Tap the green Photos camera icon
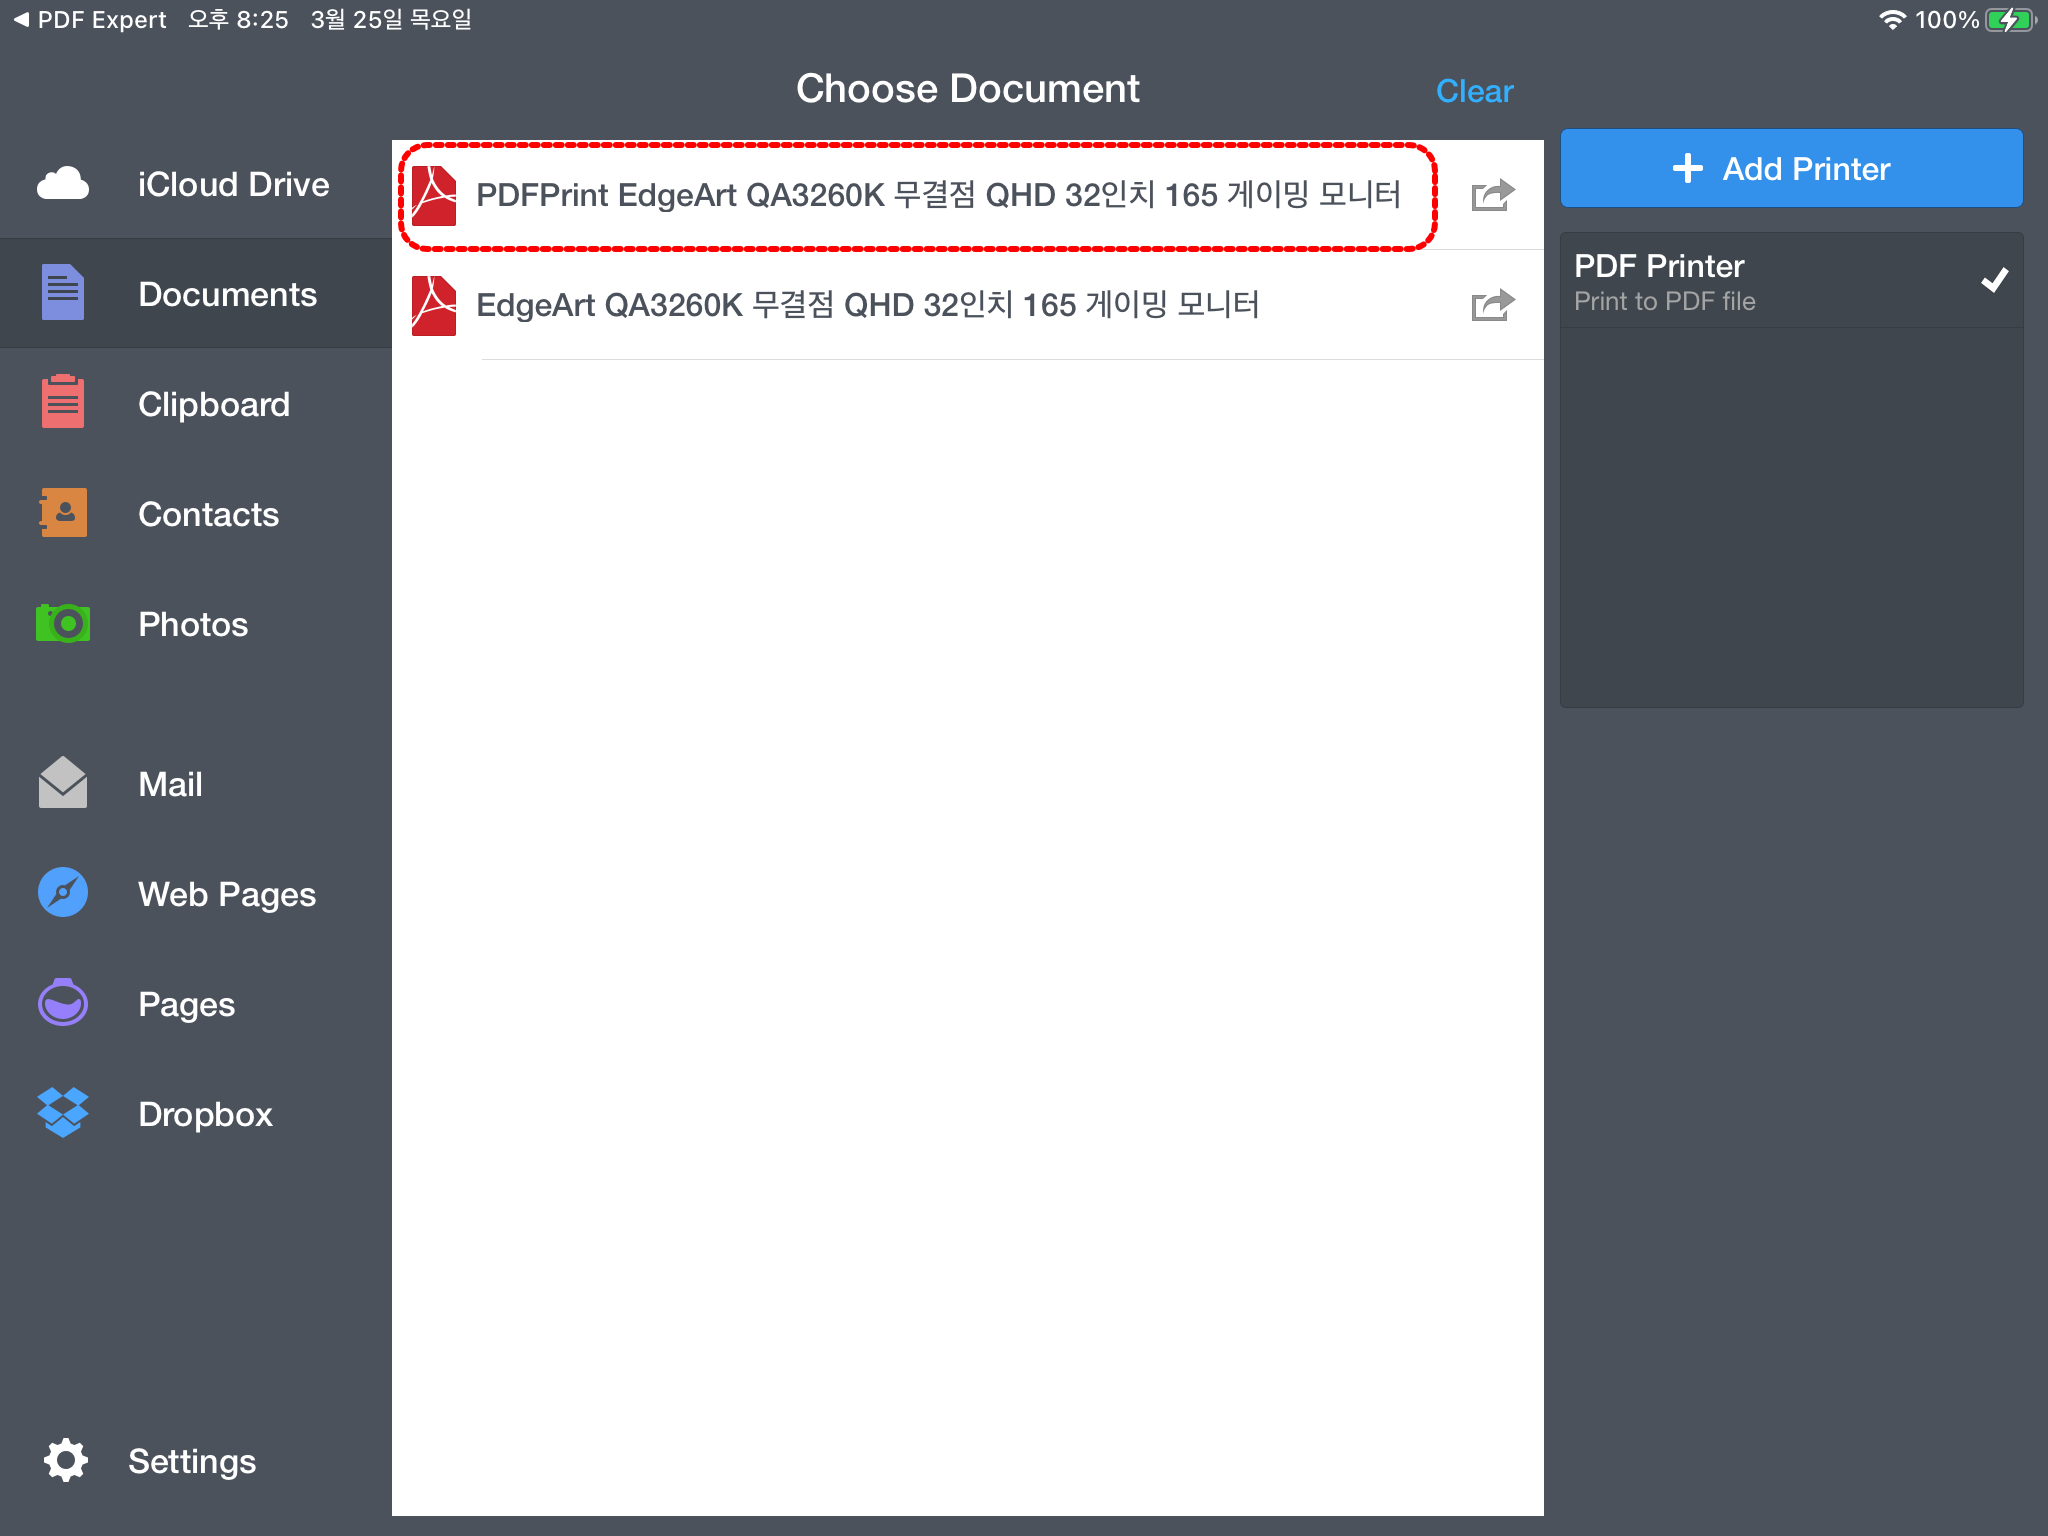The width and height of the screenshot is (2048, 1536). [x=63, y=623]
